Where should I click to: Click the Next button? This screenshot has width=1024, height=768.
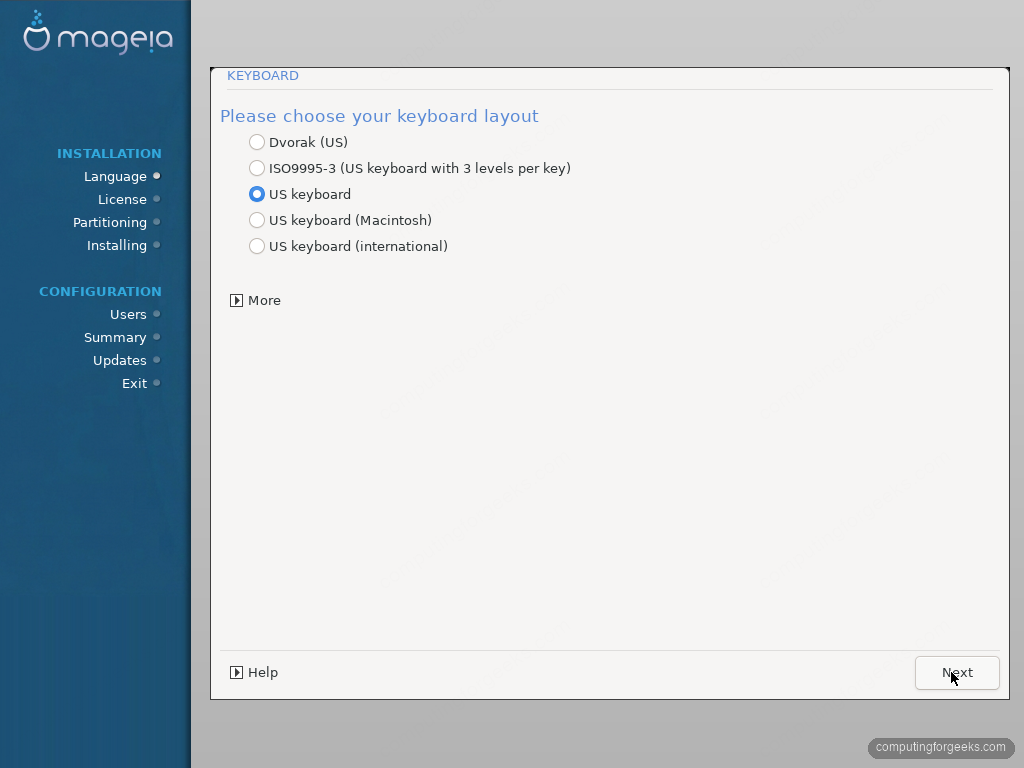pyautogui.click(x=957, y=673)
